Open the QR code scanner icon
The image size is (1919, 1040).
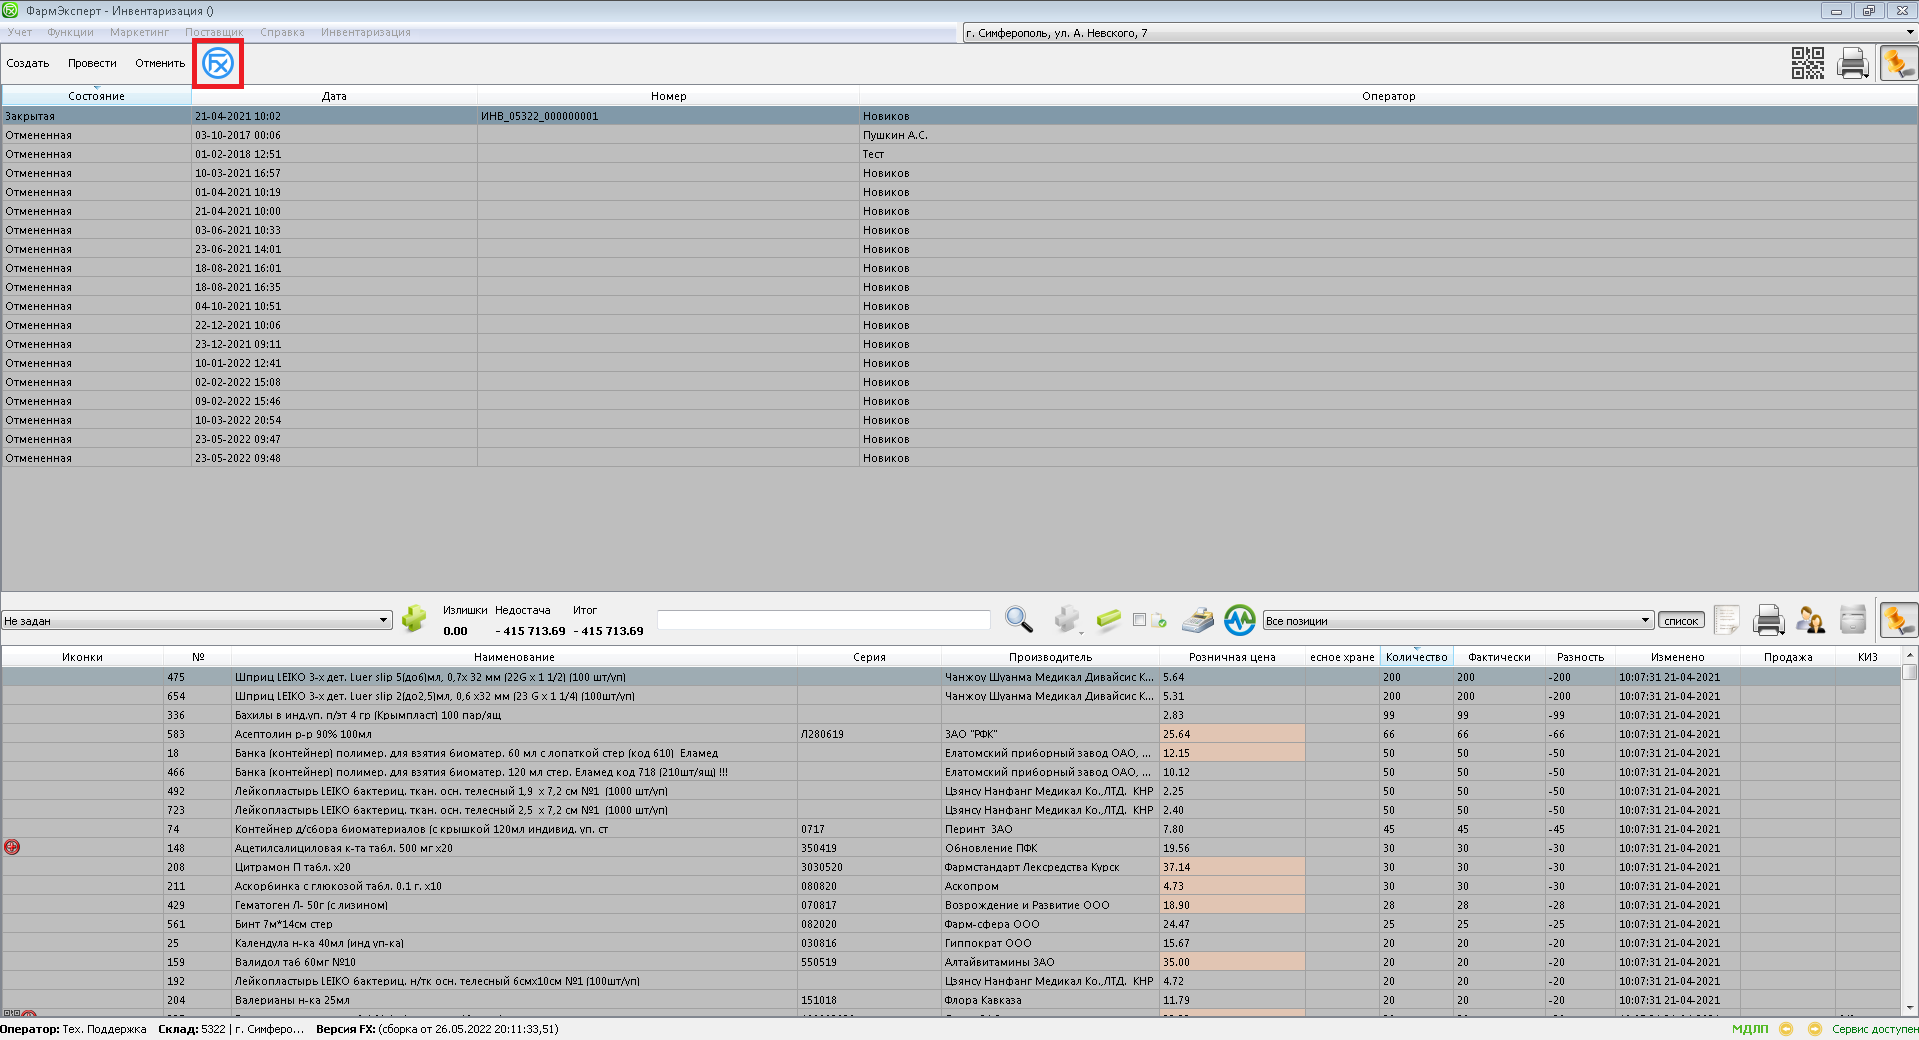1807,63
